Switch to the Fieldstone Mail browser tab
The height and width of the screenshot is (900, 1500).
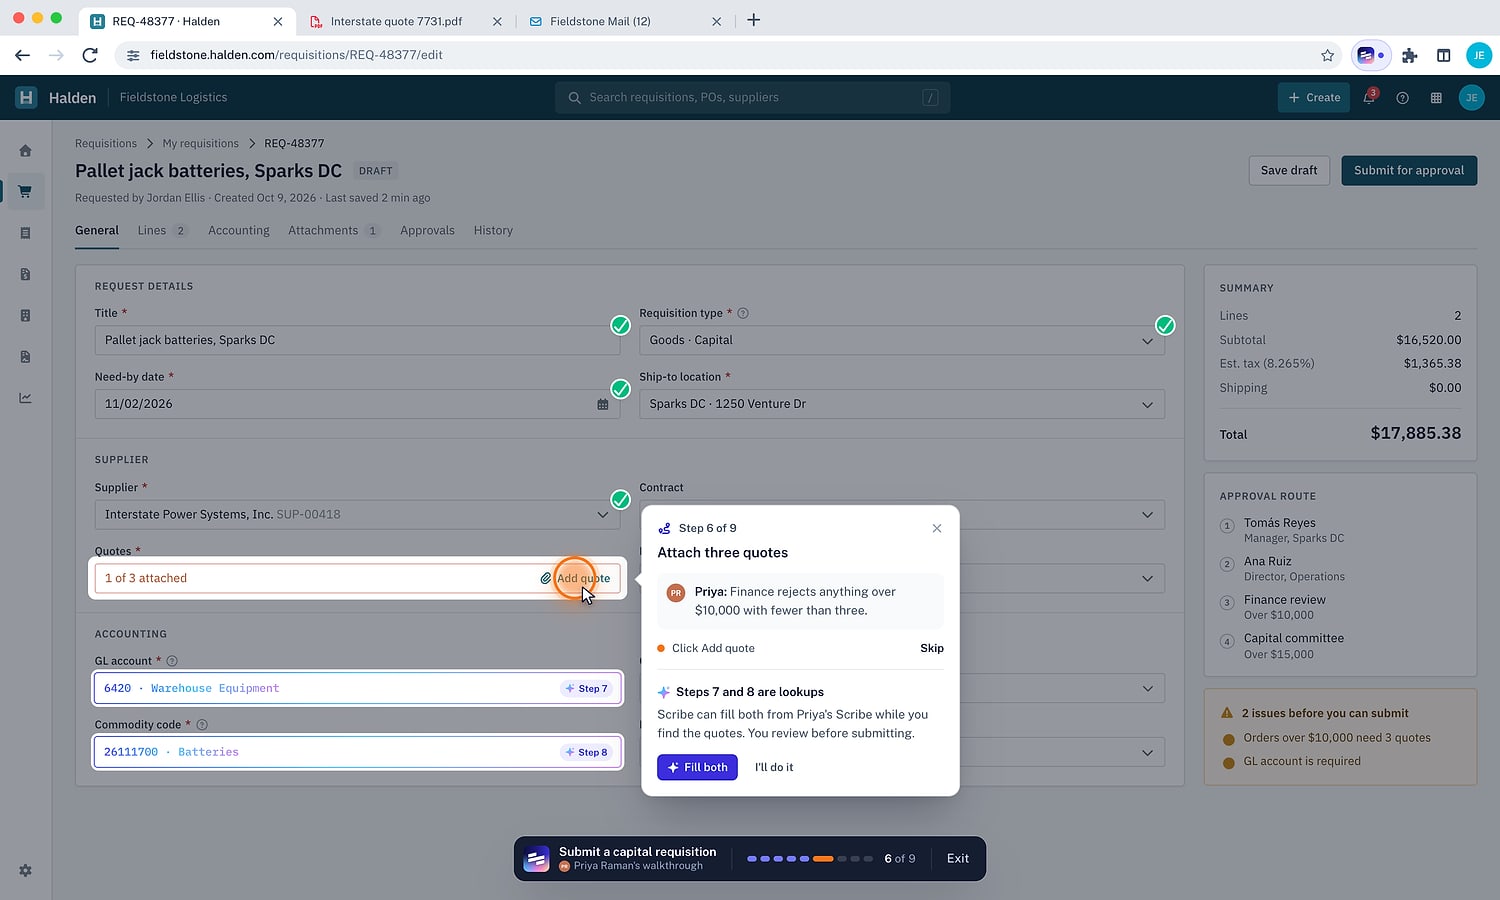click(x=626, y=21)
